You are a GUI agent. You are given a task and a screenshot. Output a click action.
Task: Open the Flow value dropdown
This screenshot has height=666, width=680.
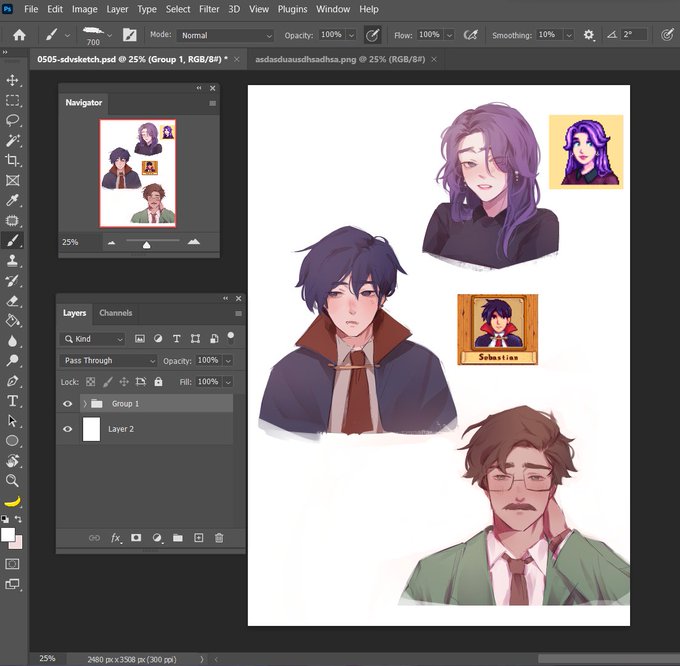tap(450, 35)
